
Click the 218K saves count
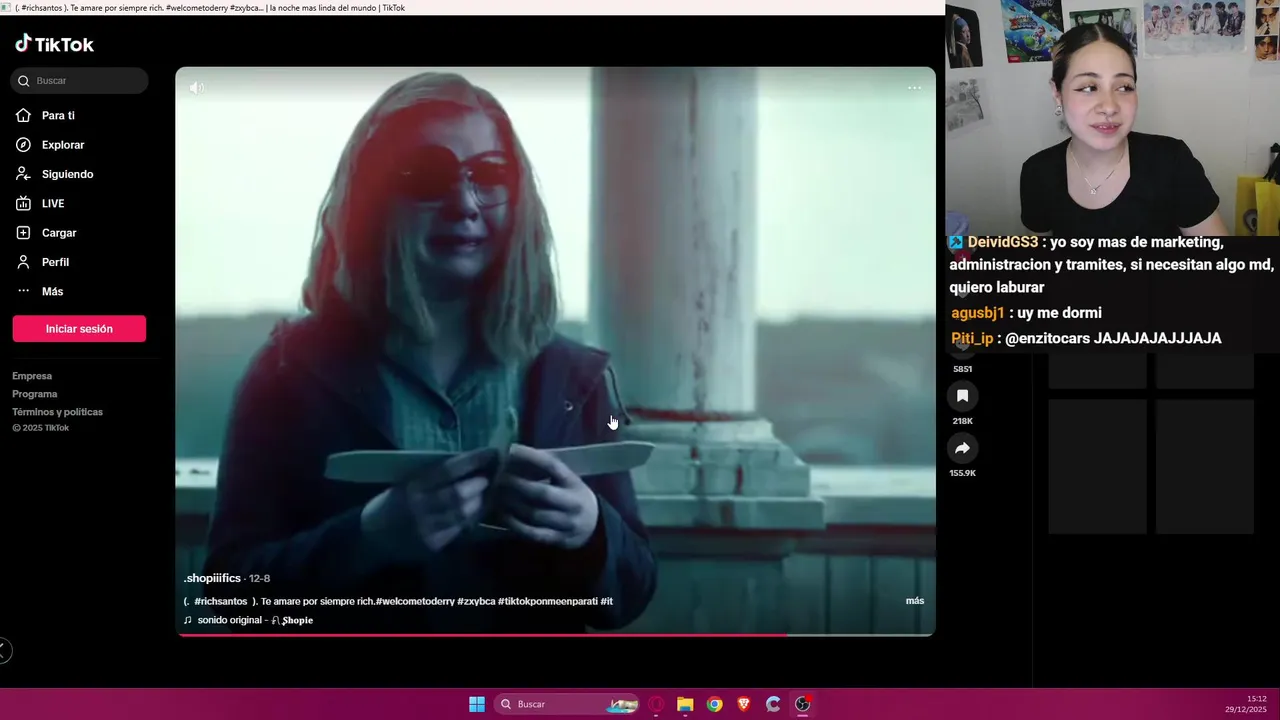pyautogui.click(x=962, y=421)
